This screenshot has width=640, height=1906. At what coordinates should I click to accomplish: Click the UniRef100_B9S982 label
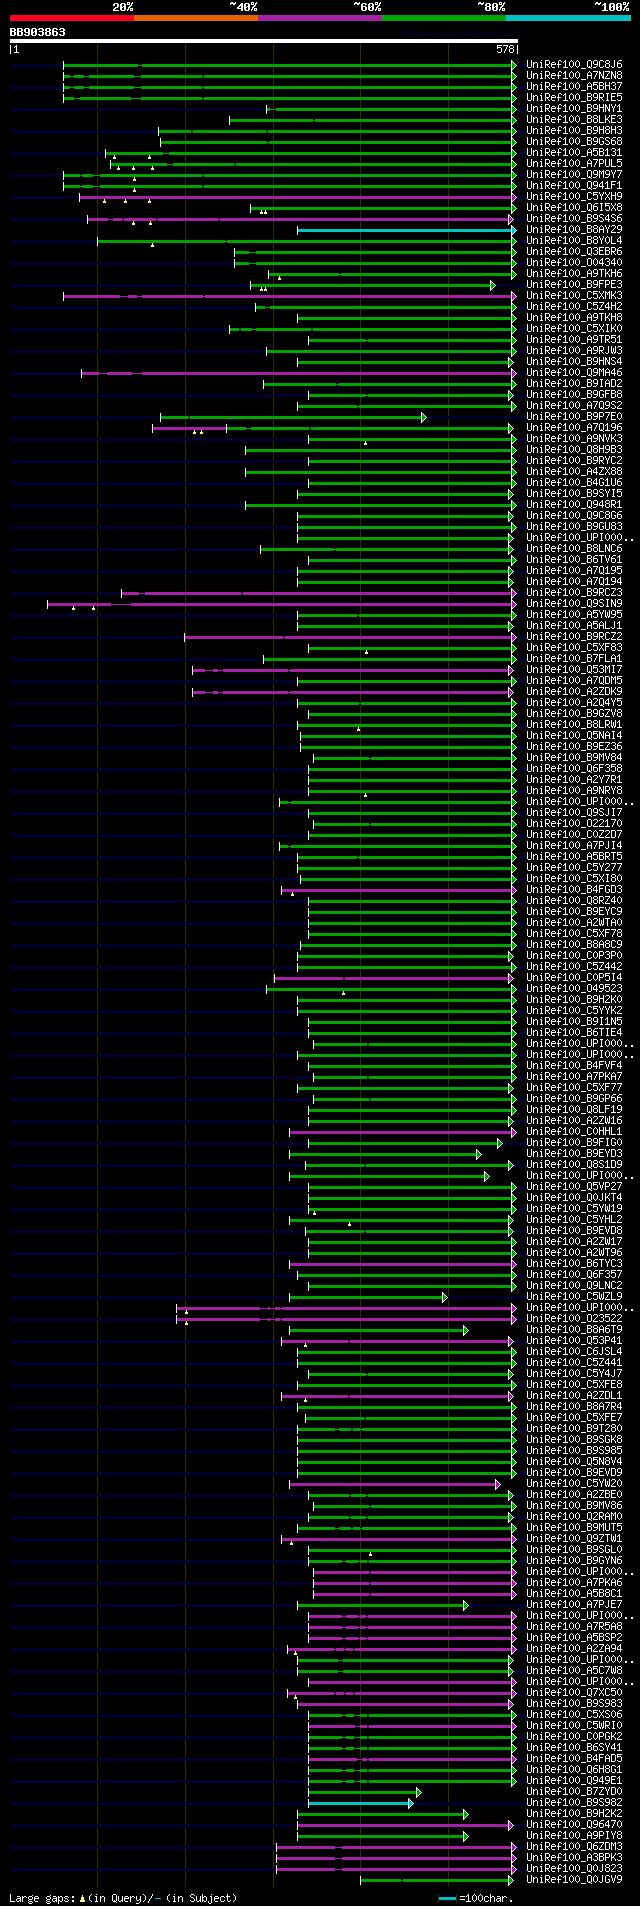click(x=574, y=1803)
